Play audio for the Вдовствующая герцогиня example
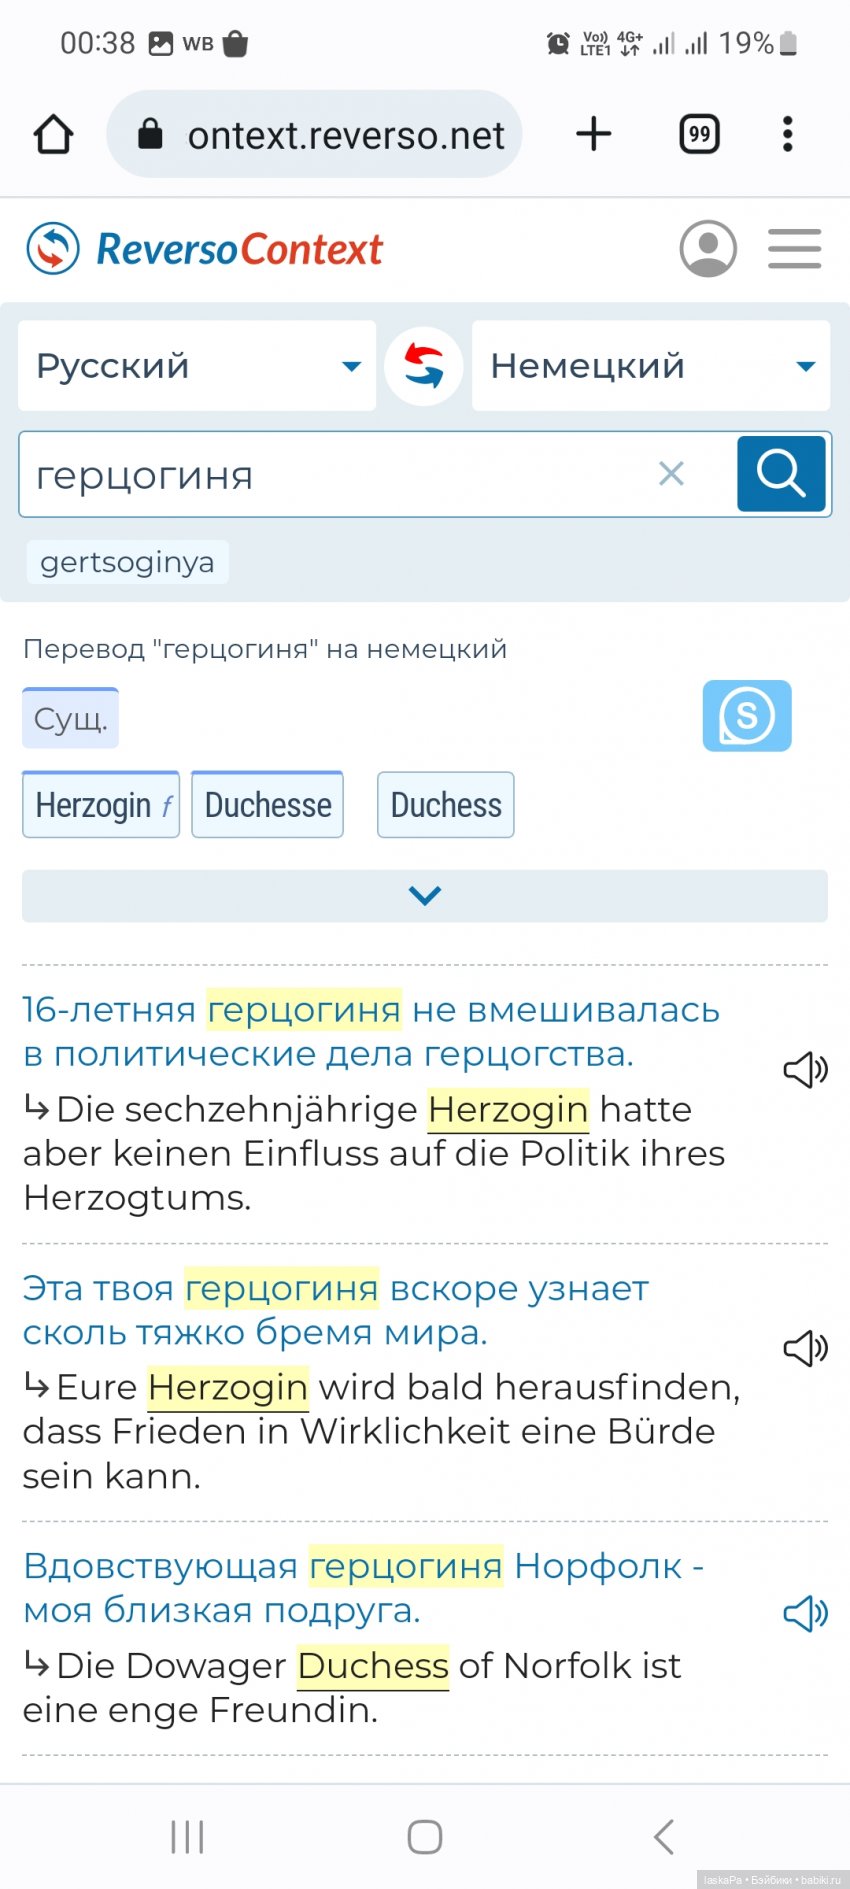 (x=805, y=1613)
